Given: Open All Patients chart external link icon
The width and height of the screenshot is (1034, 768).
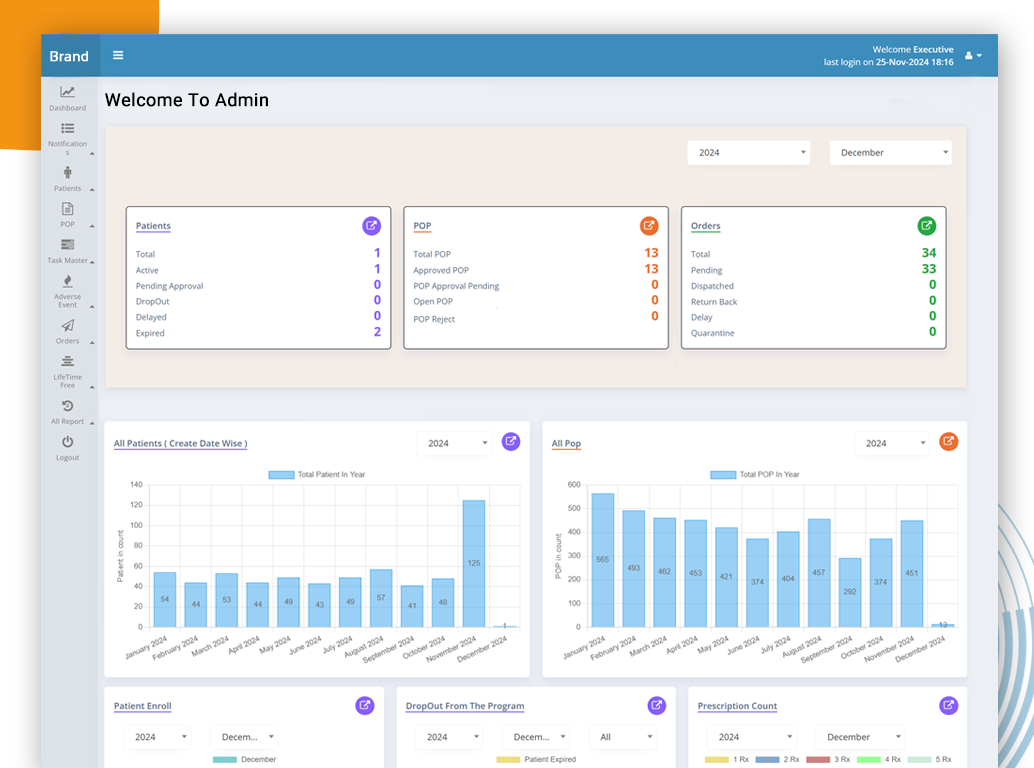Looking at the screenshot, I should point(511,442).
